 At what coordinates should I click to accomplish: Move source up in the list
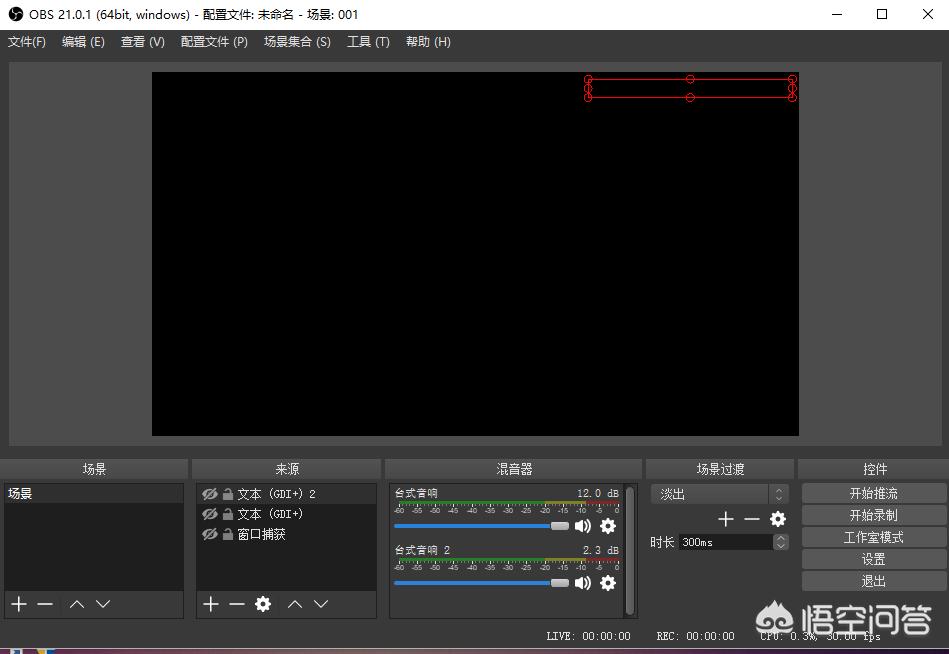click(295, 604)
